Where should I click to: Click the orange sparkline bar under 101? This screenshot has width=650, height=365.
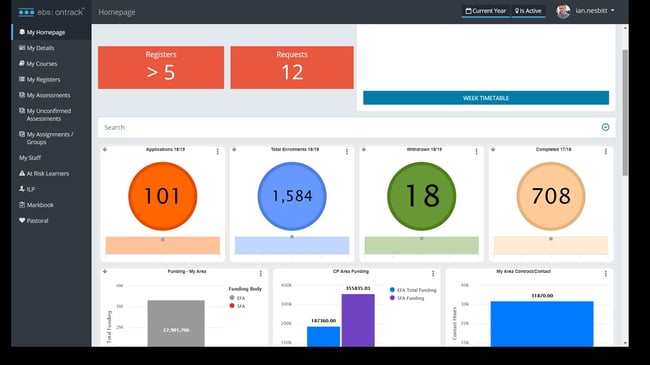click(x=162, y=245)
